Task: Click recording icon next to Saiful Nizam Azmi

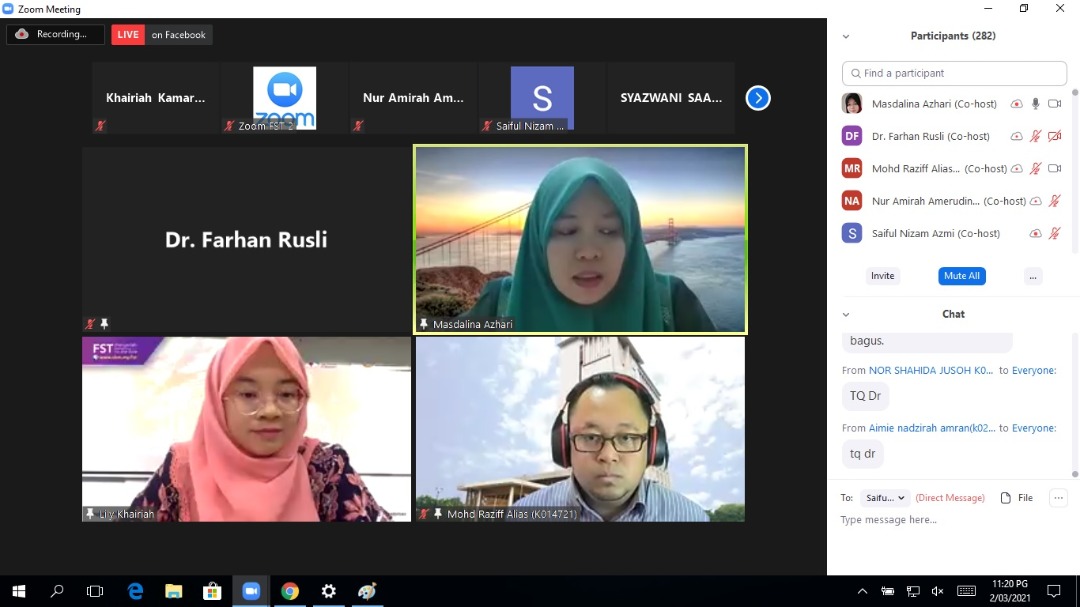Action: 1035,233
